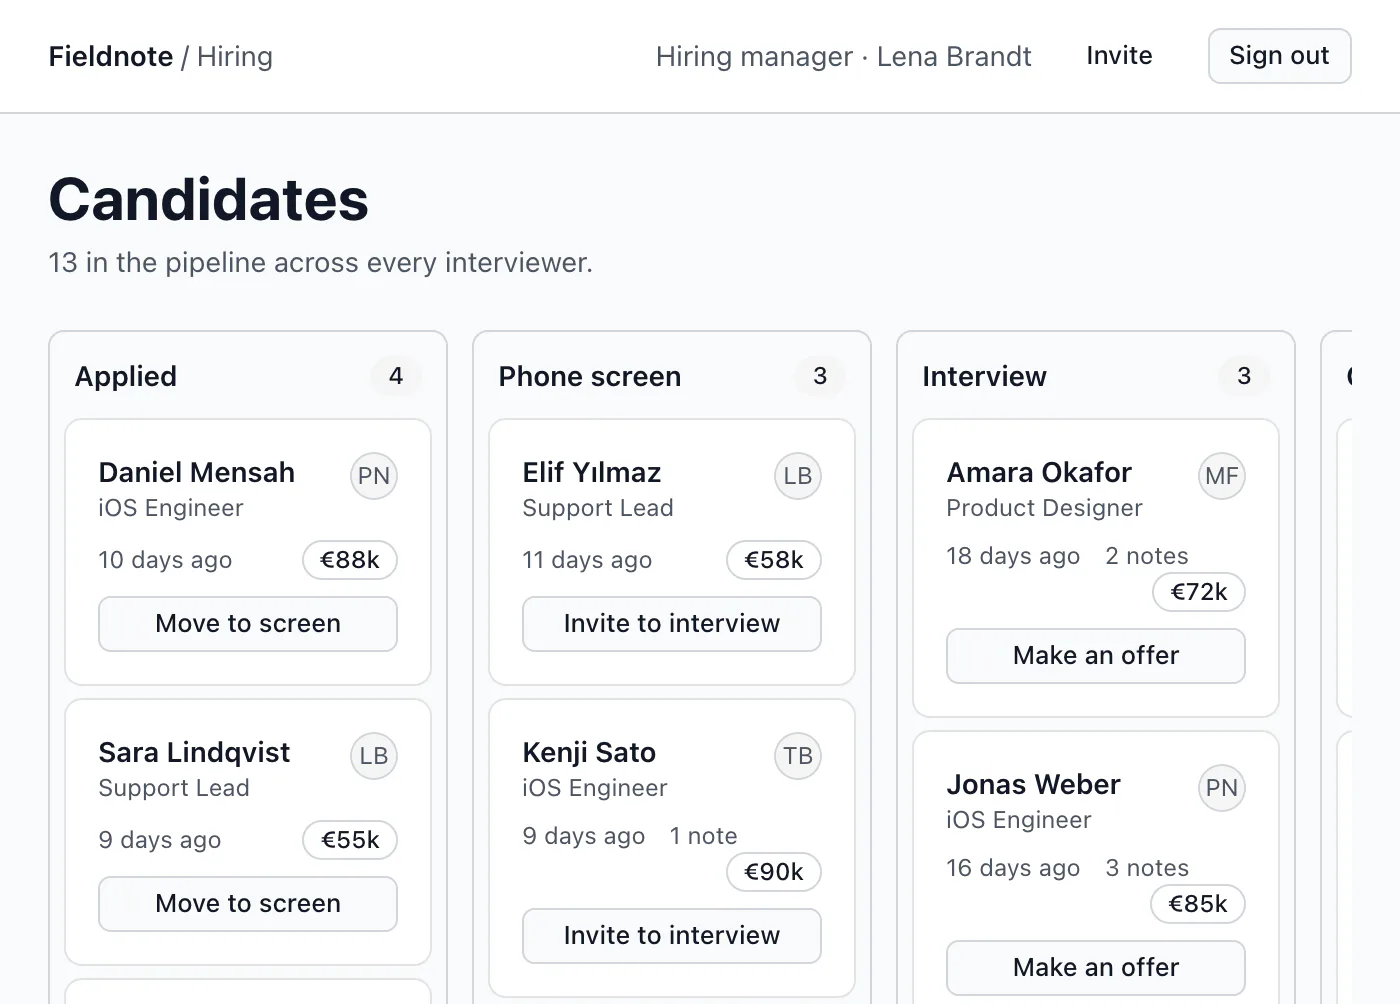Move Sara Lindqvist to screen

(x=248, y=904)
